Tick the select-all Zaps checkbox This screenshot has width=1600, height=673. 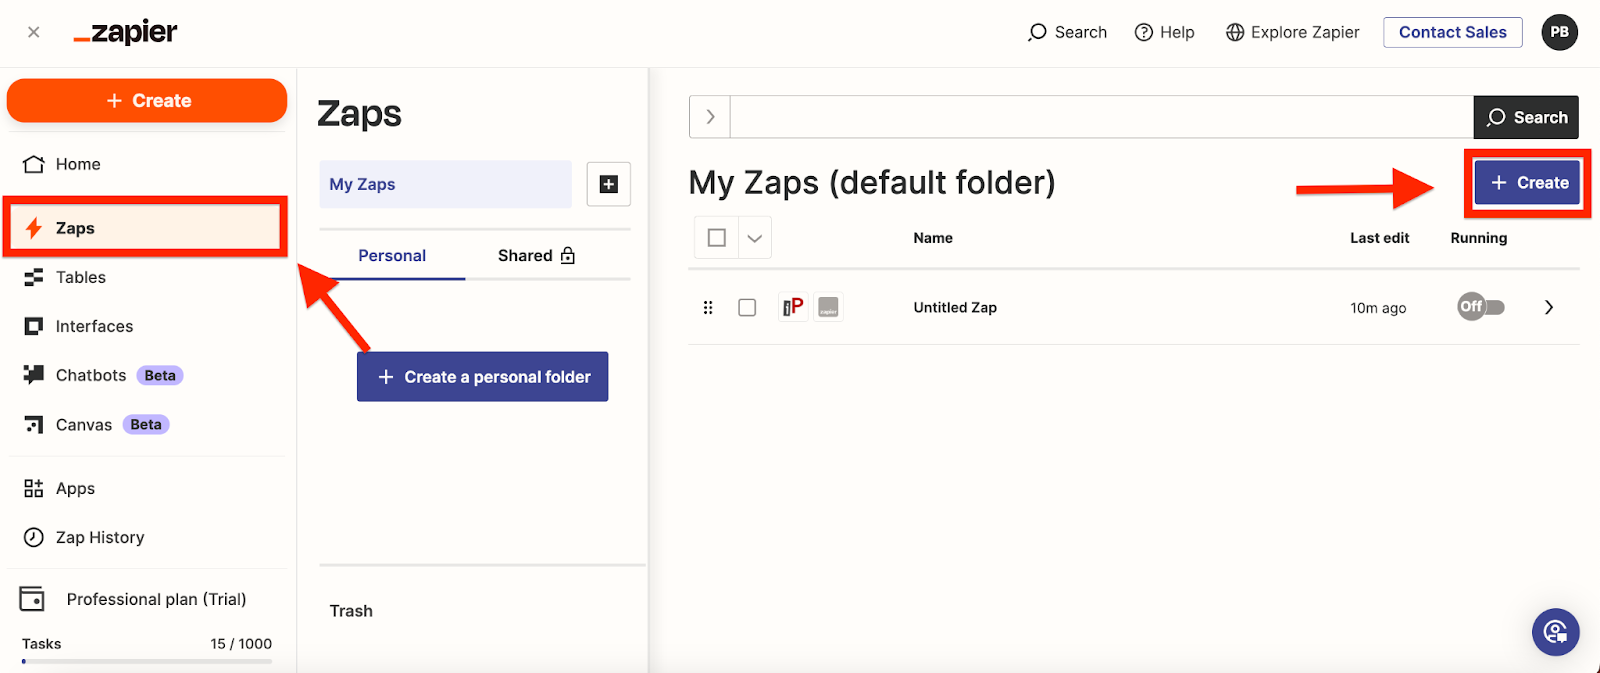[x=716, y=238]
